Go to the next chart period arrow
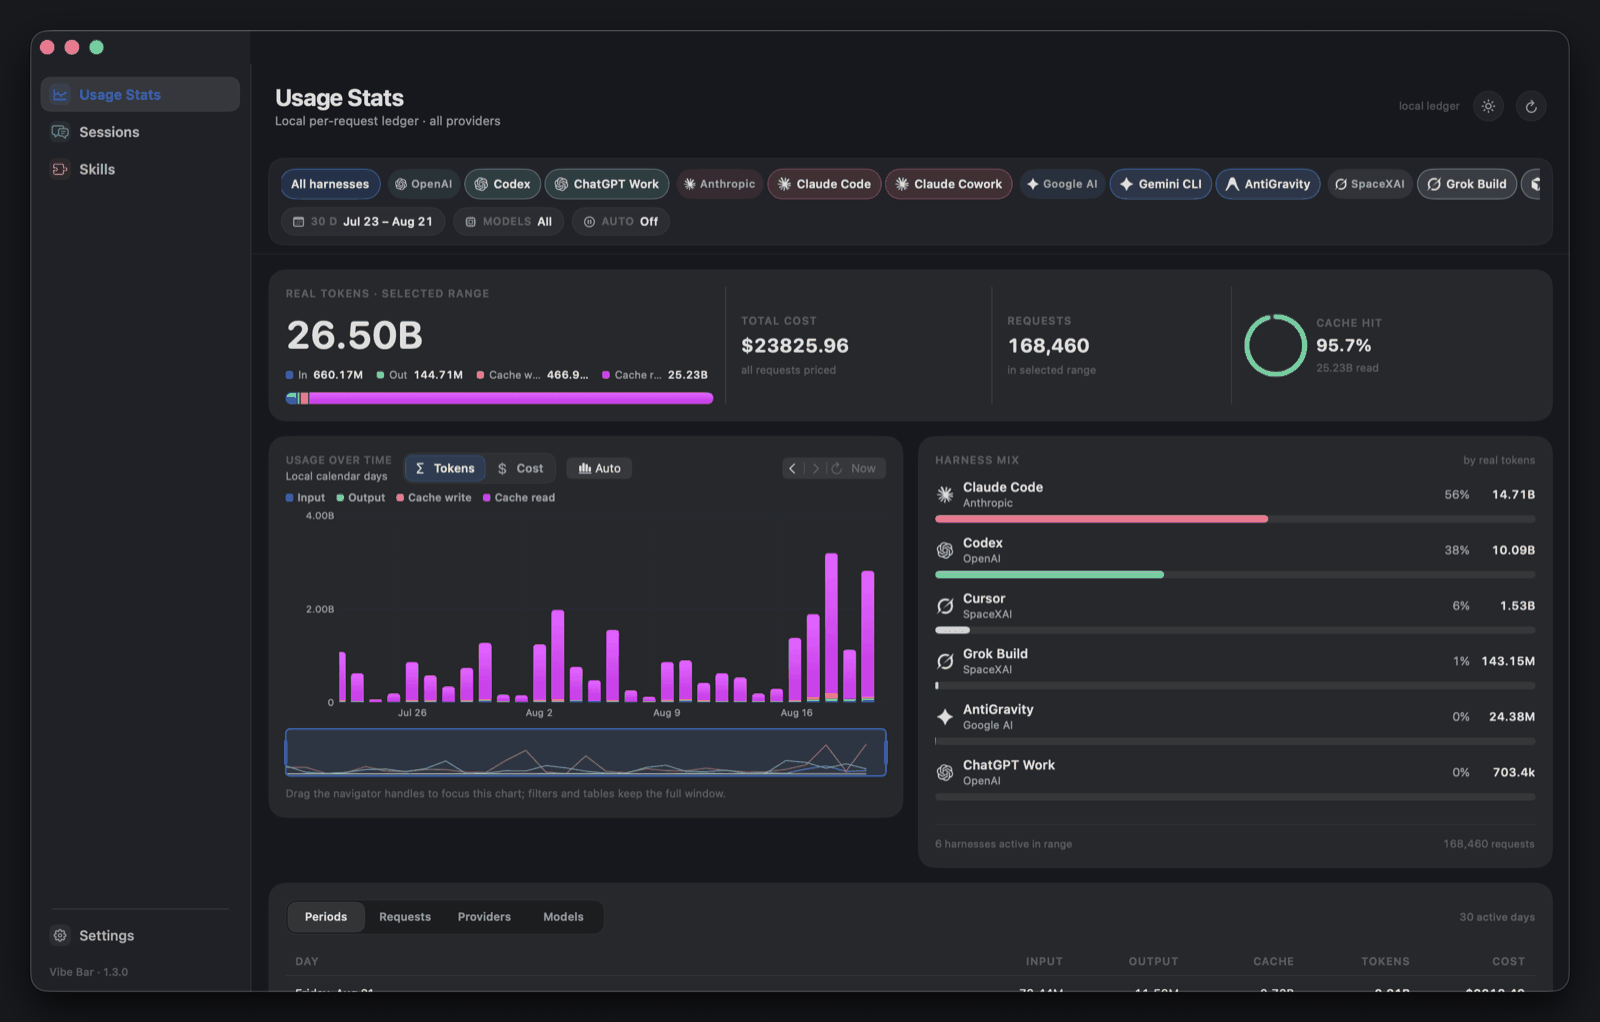Viewport: 1600px width, 1022px height. coord(815,468)
